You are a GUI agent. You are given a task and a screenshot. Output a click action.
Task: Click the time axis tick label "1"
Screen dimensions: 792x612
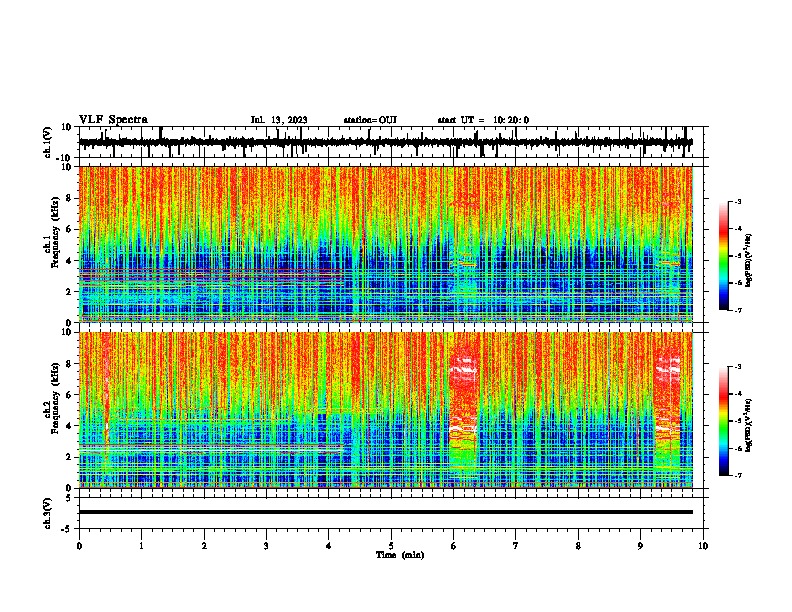(141, 546)
